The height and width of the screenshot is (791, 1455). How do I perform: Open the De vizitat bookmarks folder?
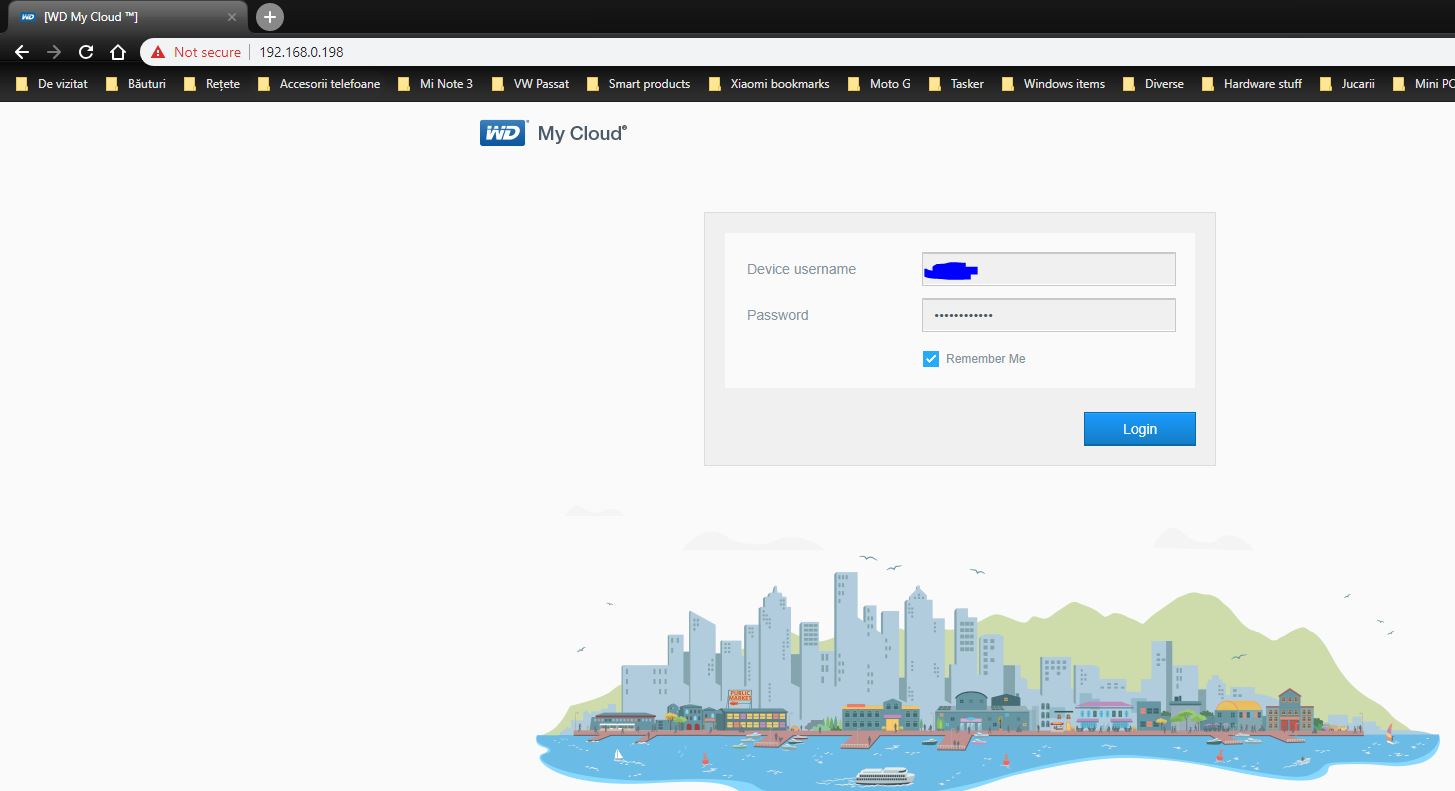(x=51, y=84)
